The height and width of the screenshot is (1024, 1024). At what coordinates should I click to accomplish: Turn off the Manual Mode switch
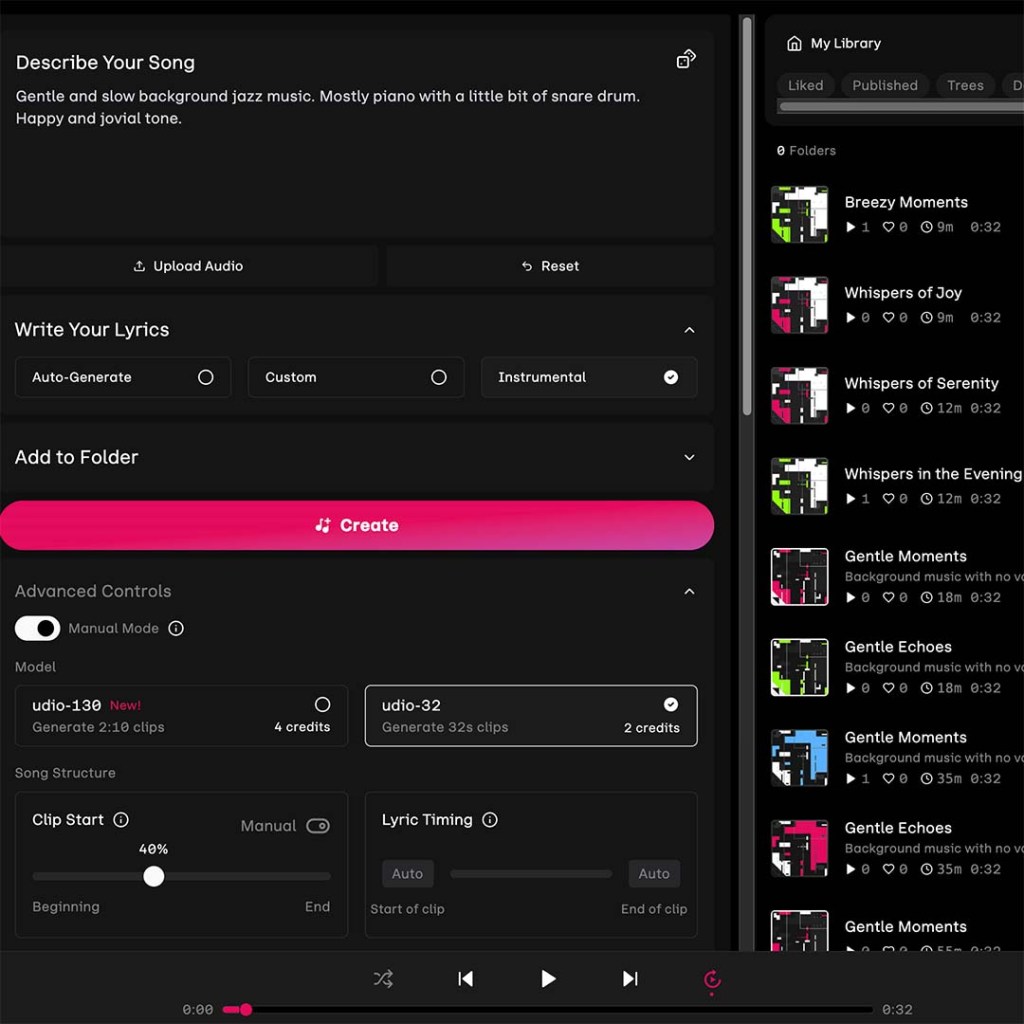coord(38,629)
